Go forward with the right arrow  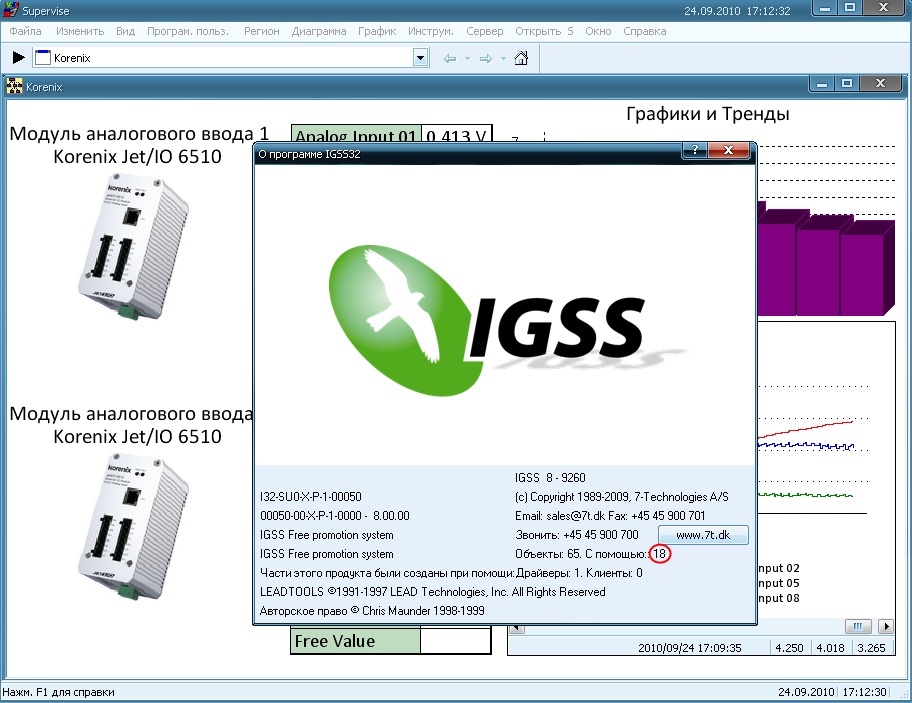486,59
